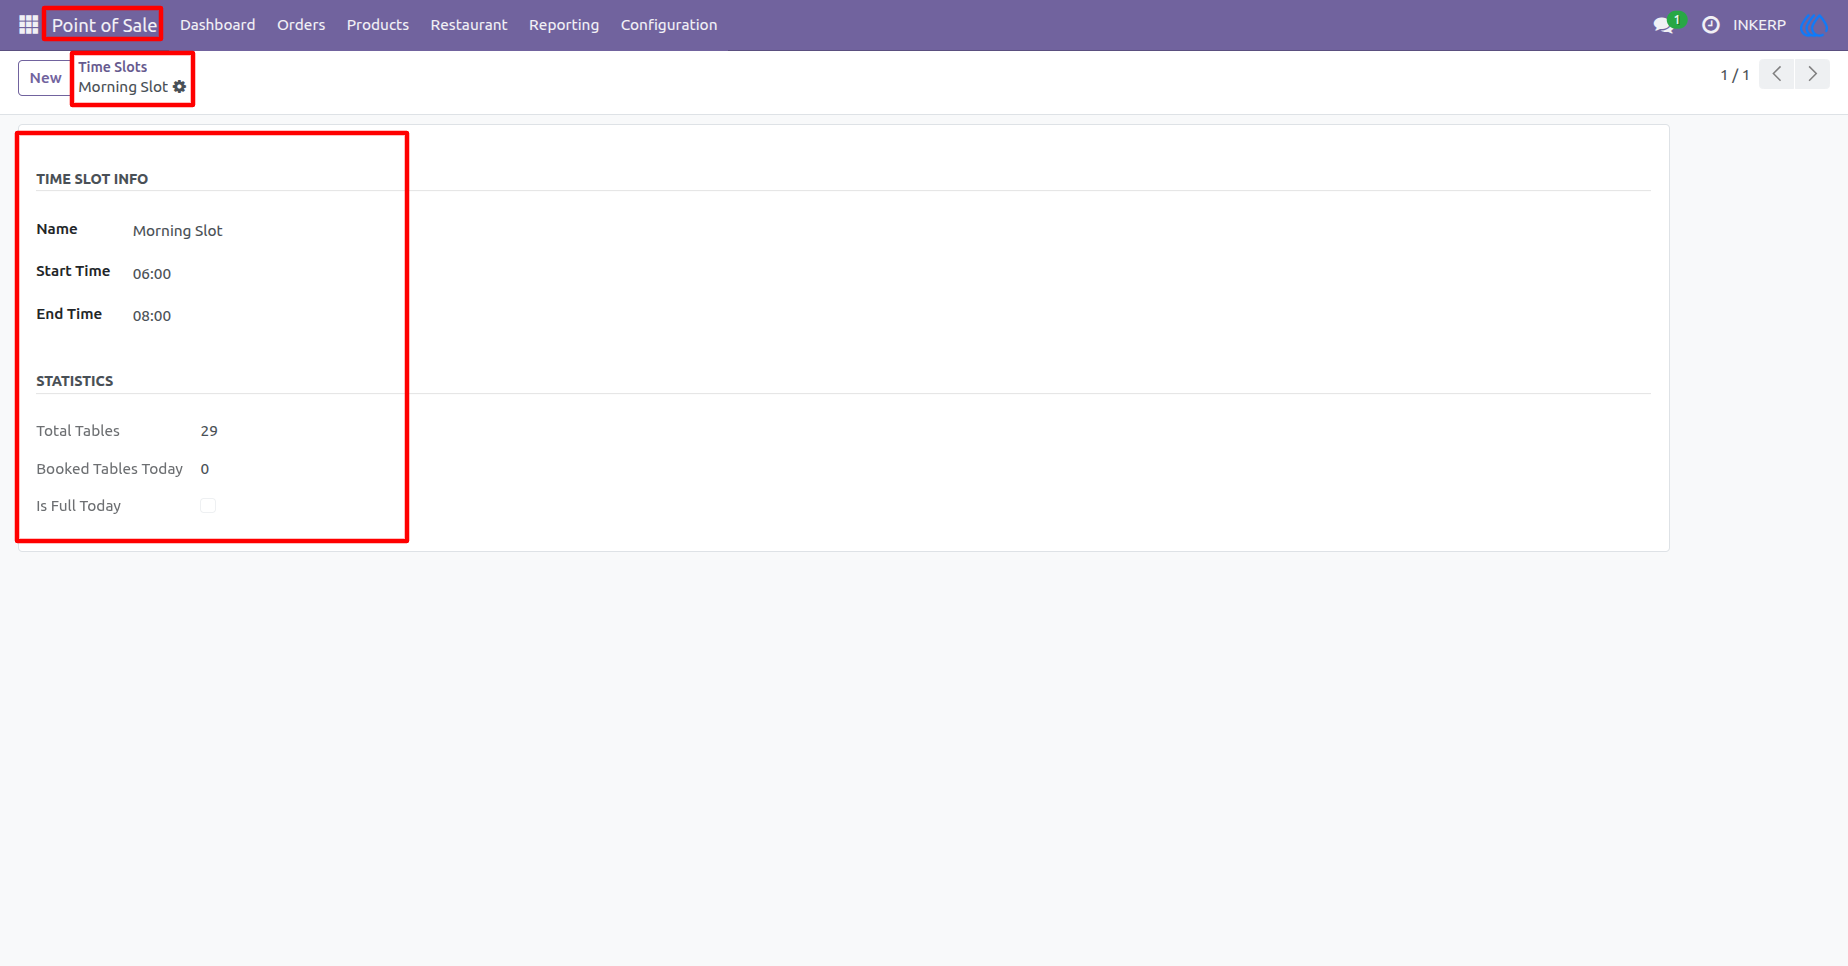Click the user avatar icon
Image resolution: width=1848 pixels, height=966 pixels.
tap(1813, 25)
